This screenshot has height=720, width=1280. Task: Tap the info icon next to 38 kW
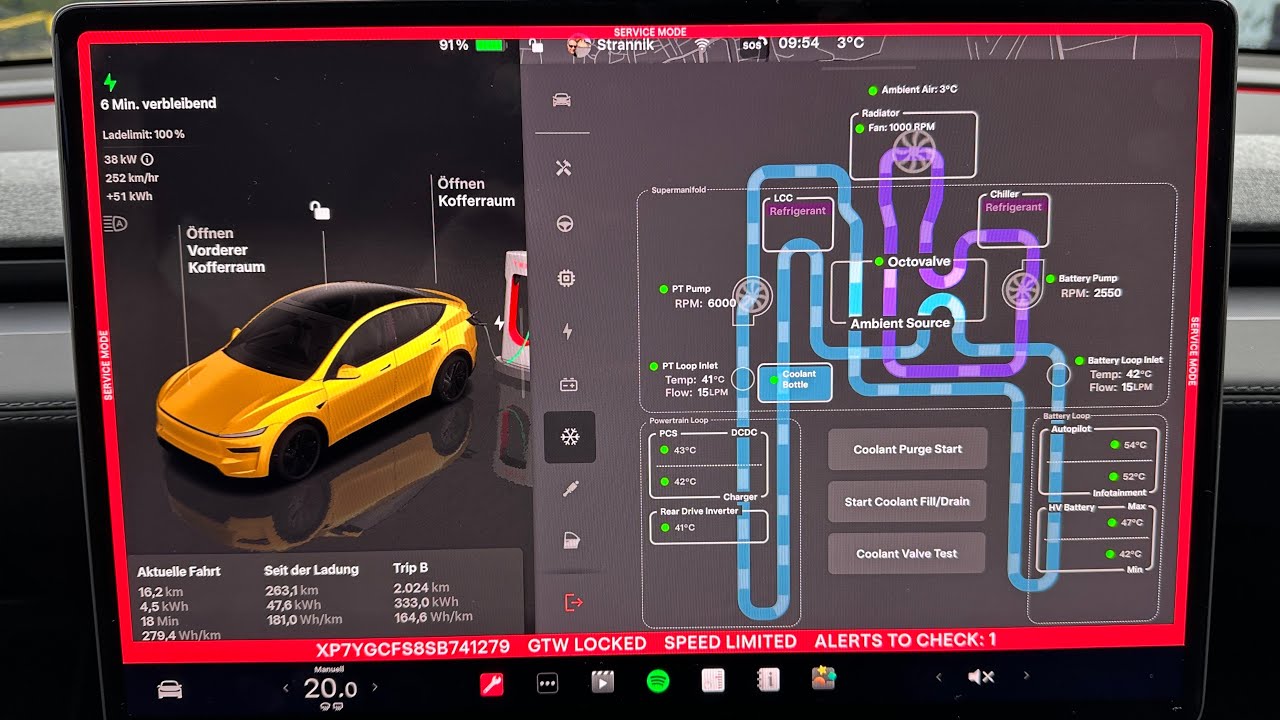tap(147, 159)
